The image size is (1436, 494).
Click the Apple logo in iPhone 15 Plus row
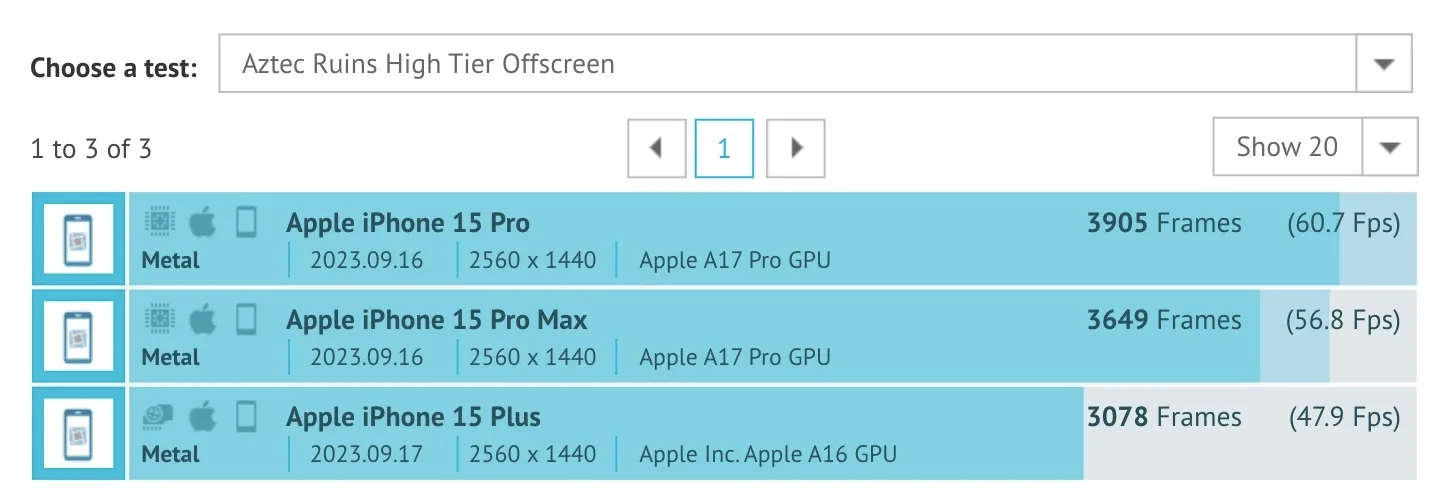click(x=203, y=415)
